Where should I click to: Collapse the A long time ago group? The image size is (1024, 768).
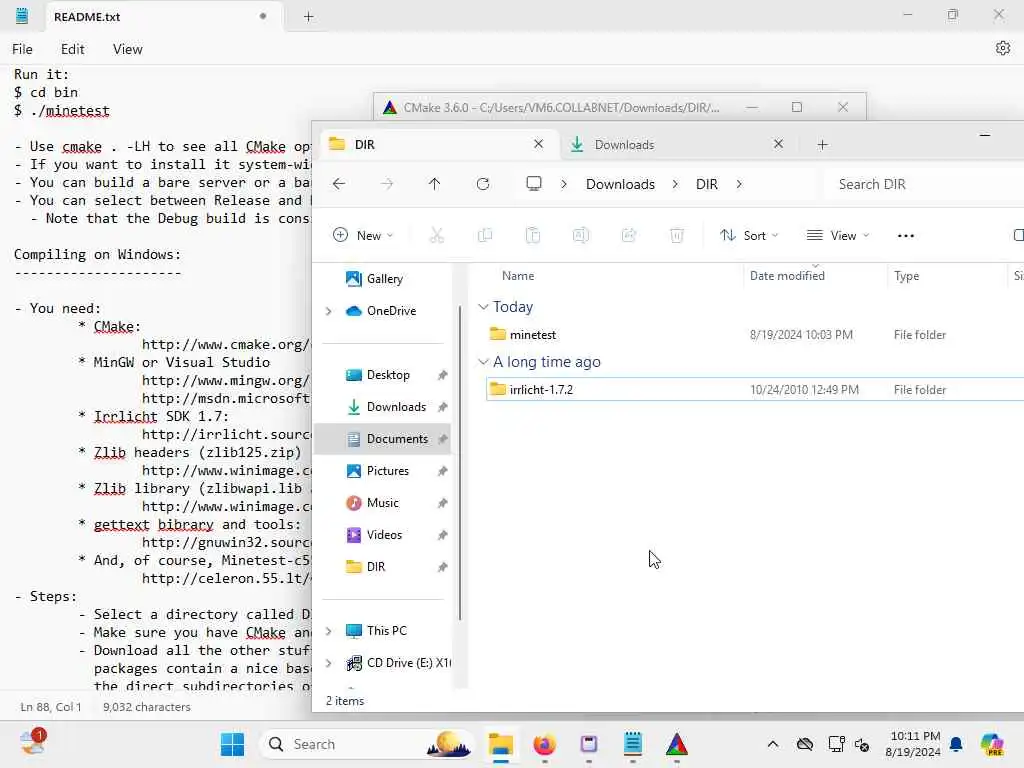pyautogui.click(x=483, y=361)
